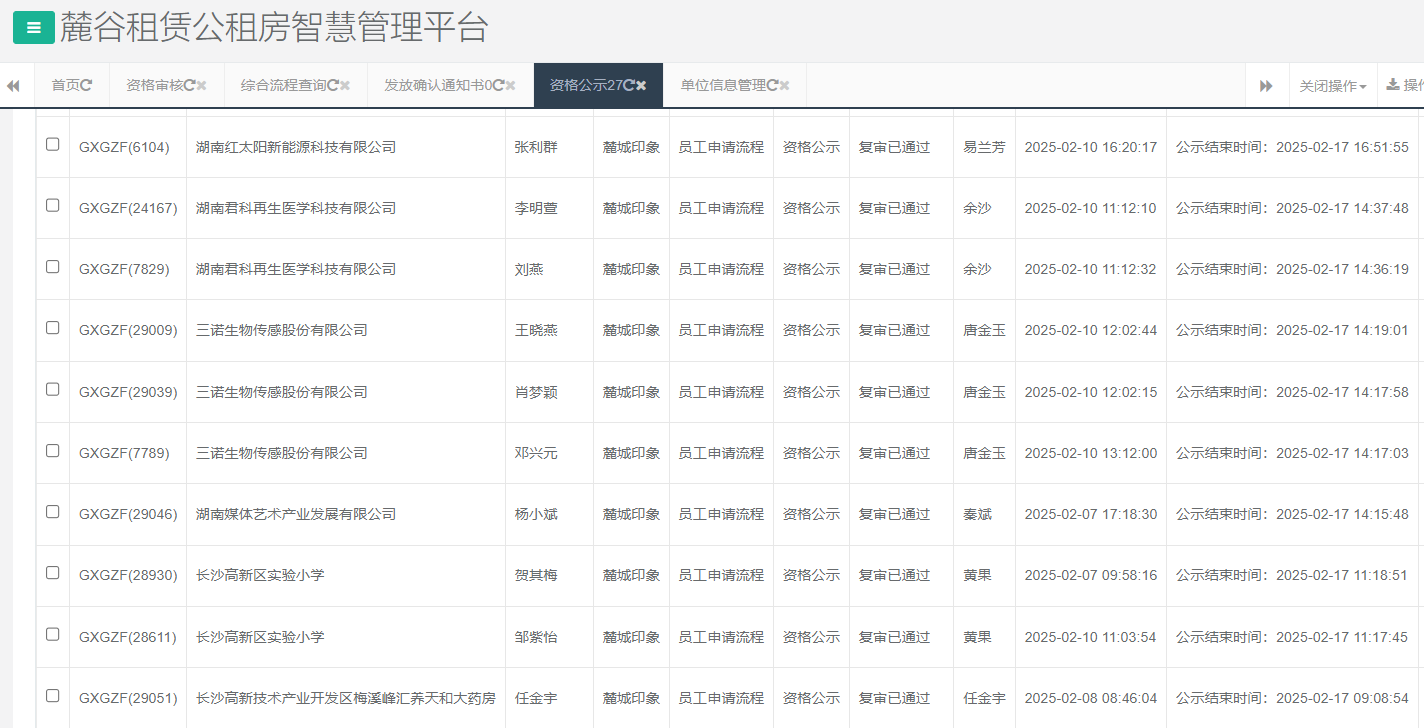
Task: Click the refresh icon on 综合流程查询 tab
Action: [x=331, y=85]
